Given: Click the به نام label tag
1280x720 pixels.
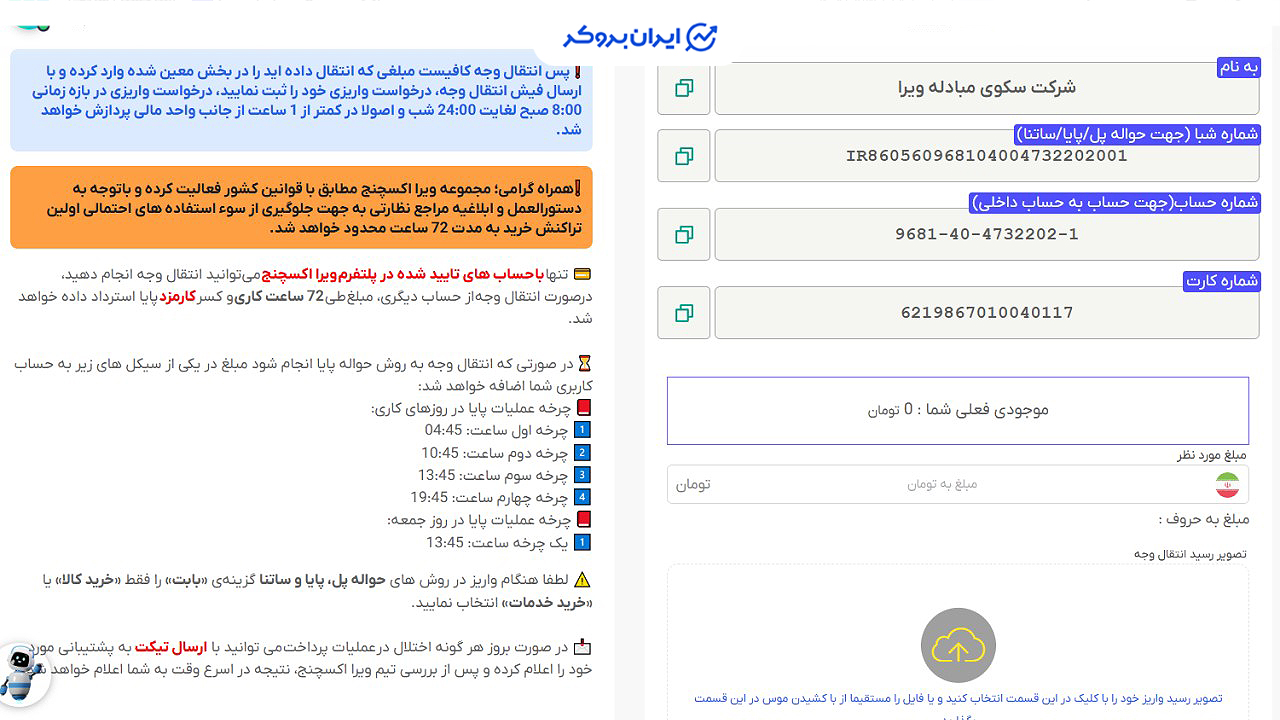Looking at the screenshot, I should 1238,67.
